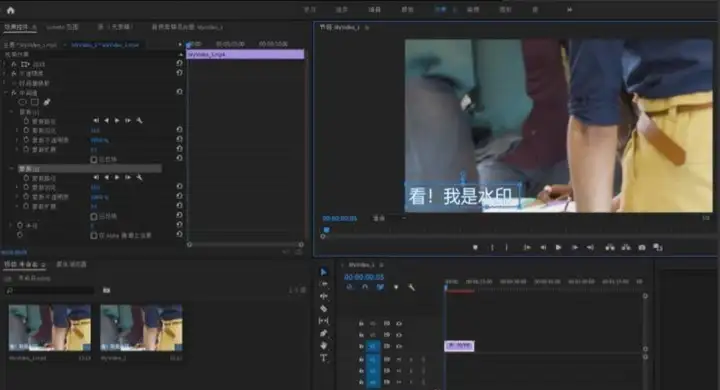Tick the Inverted checkbox under first mask
720x390 pixels.
[94, 159]
